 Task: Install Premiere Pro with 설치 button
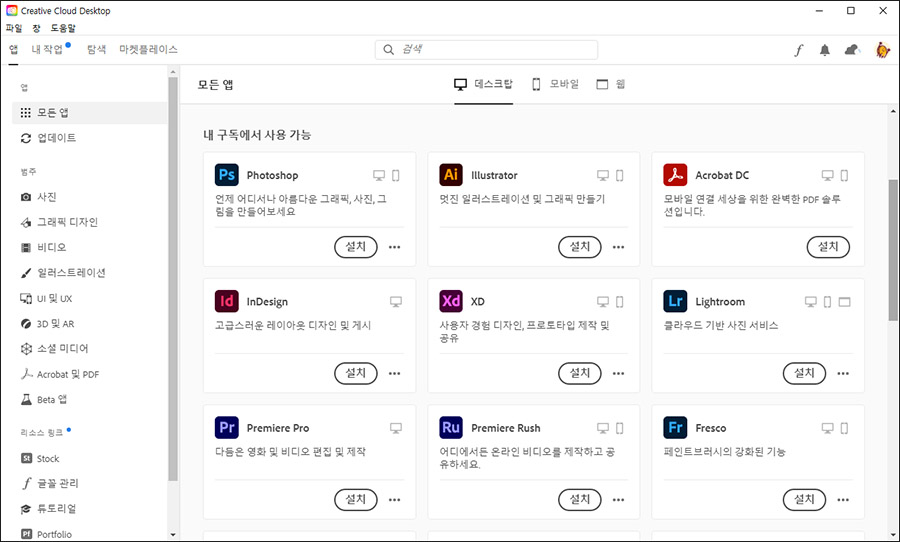tap(356, 500)
